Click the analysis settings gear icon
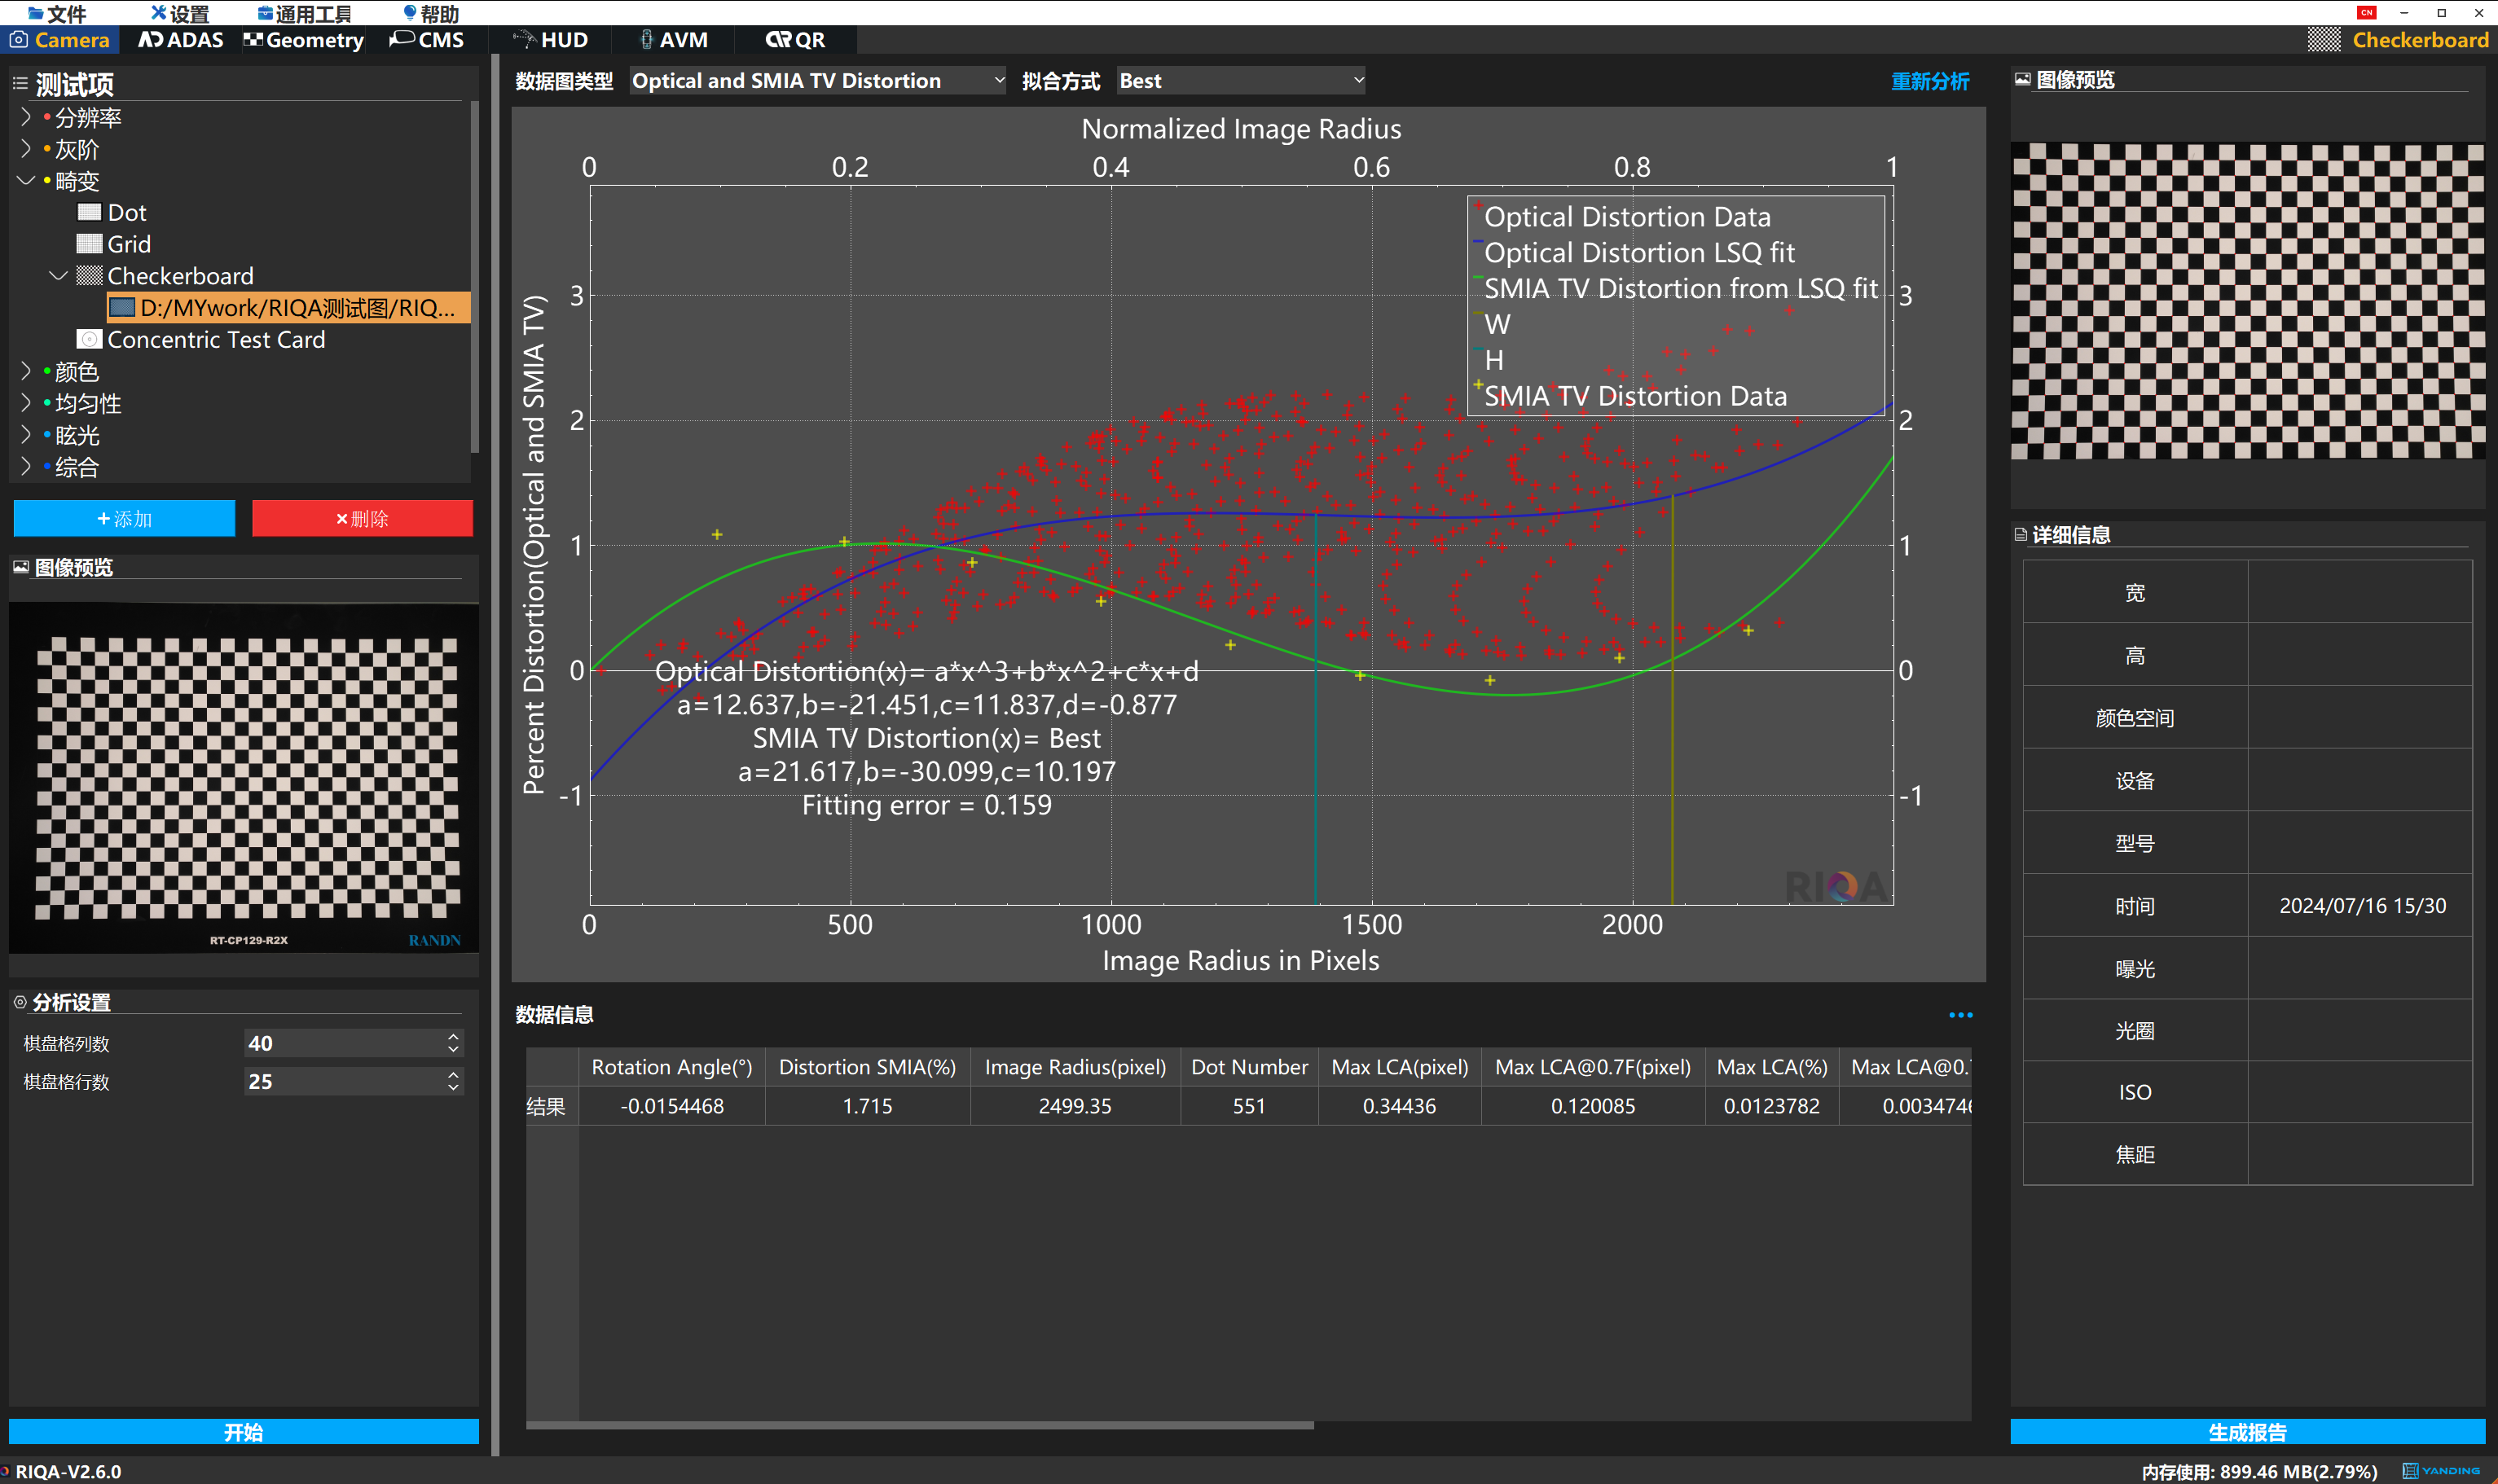 20,1002
